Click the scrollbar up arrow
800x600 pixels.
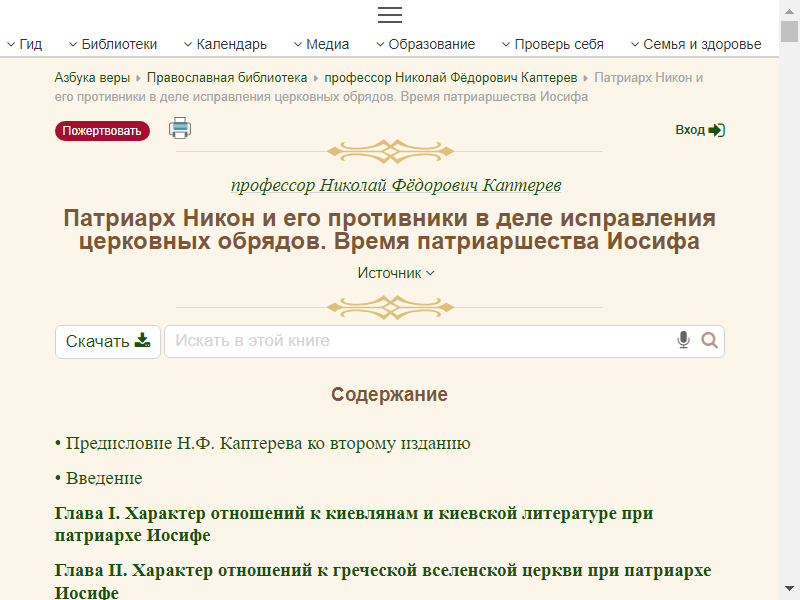pos(789,11)
